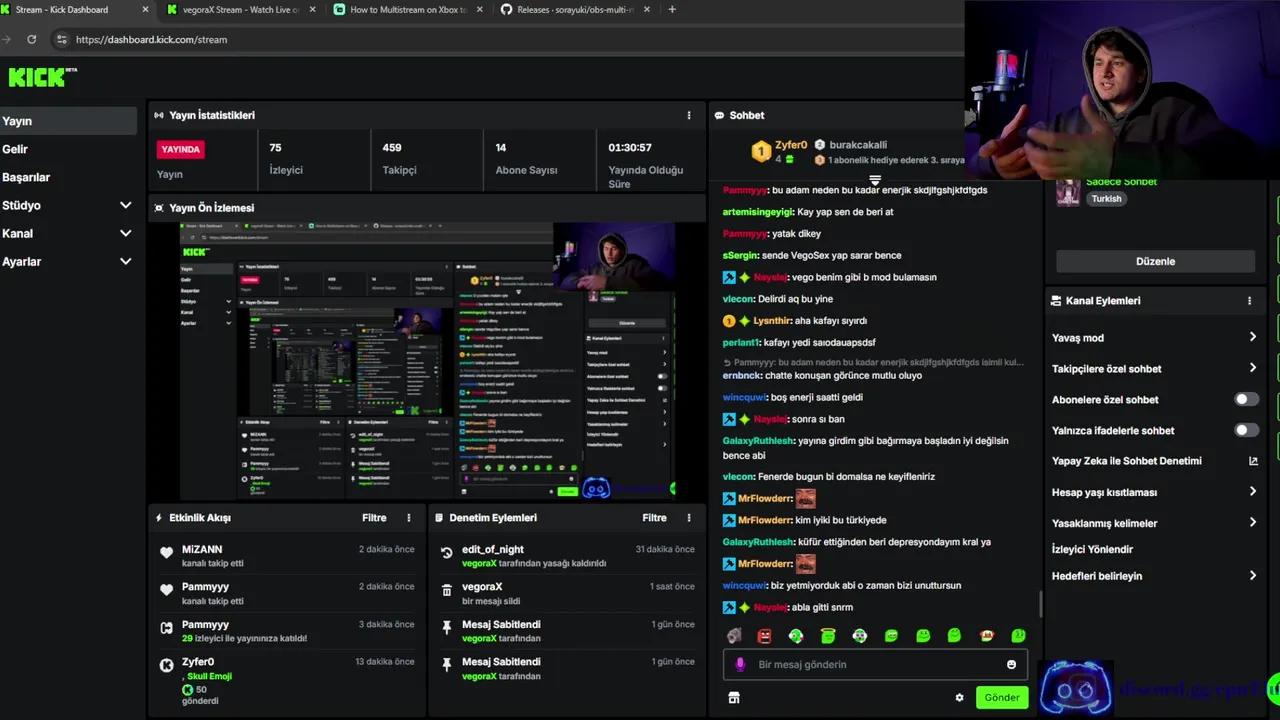Switch to How to Multistream on Xbox tab
Screen dimensions: 1280x720
point(406,10)
